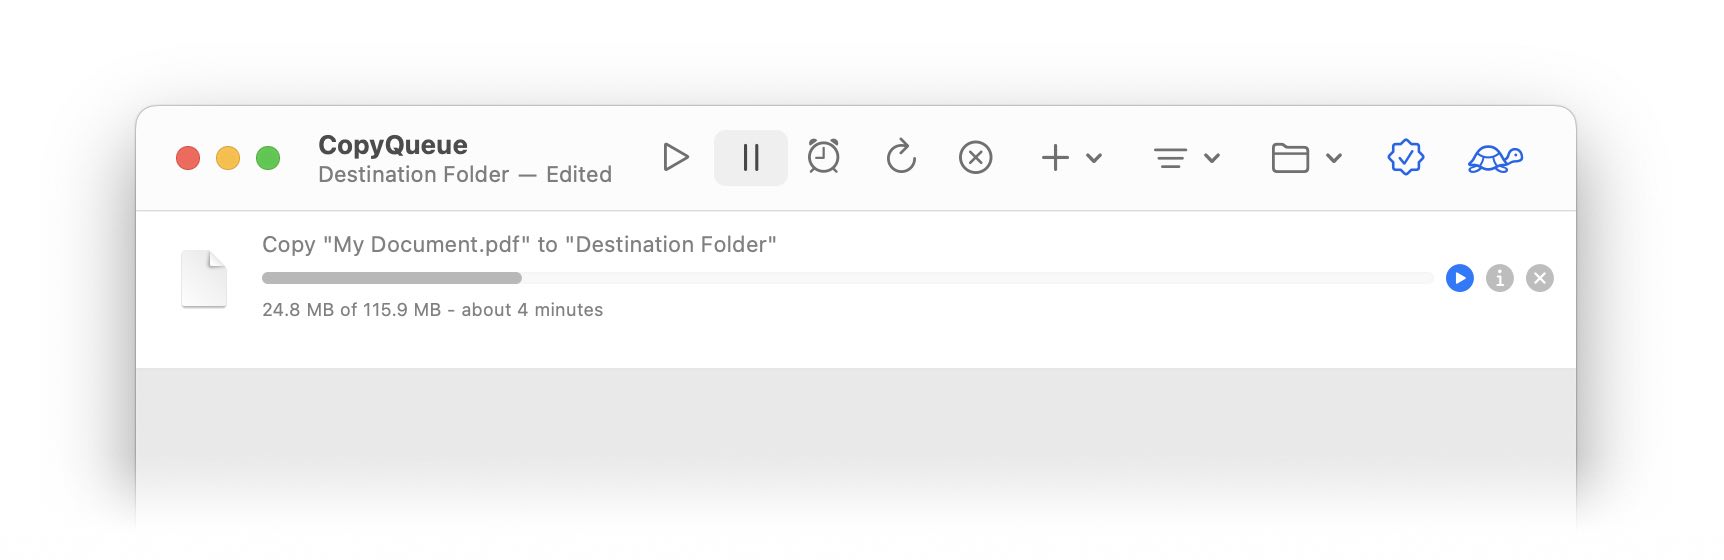Click the plus add icon in toolbar

coord(1055,158)
